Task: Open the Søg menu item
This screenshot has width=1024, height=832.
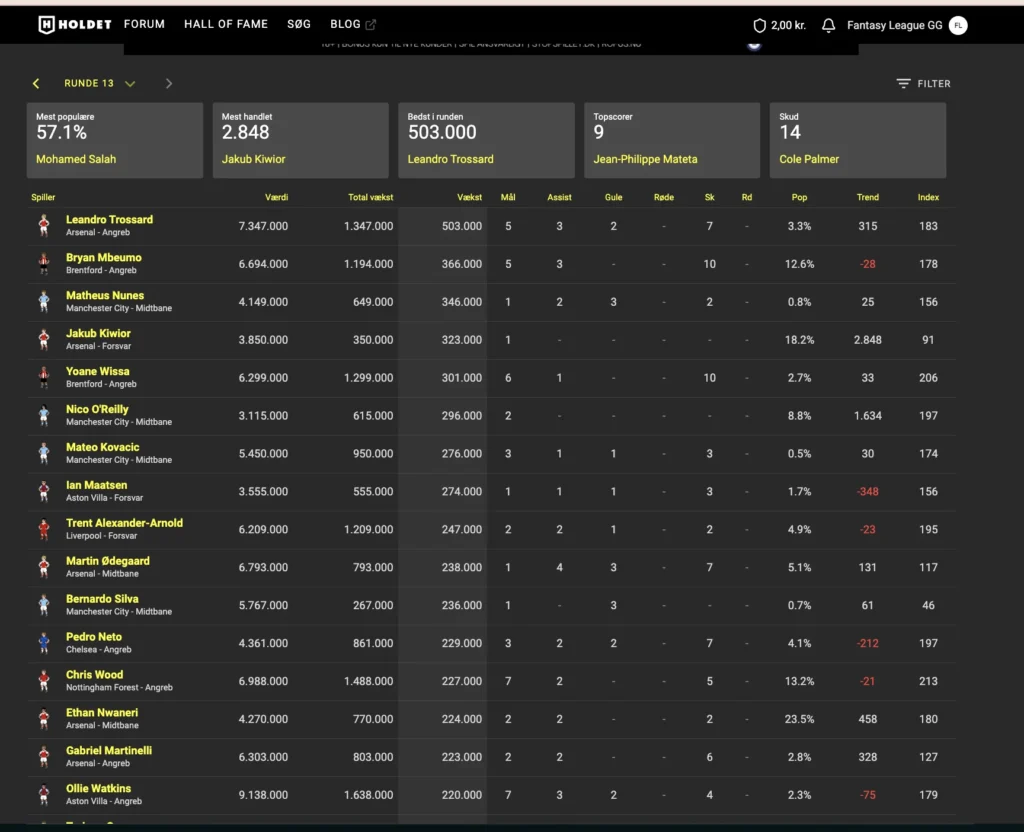Action: (x=299, y=24)
